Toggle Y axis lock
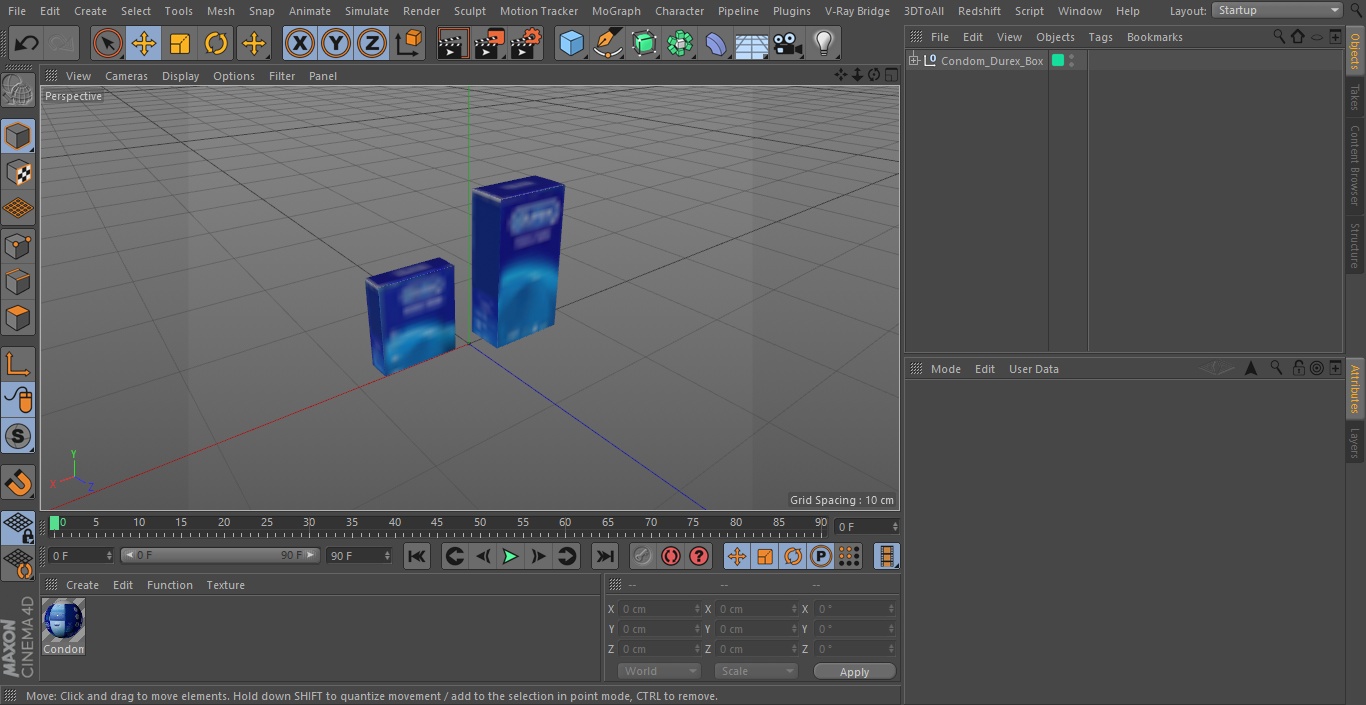Screen dimensions: 1366x705 coord(336,43)
